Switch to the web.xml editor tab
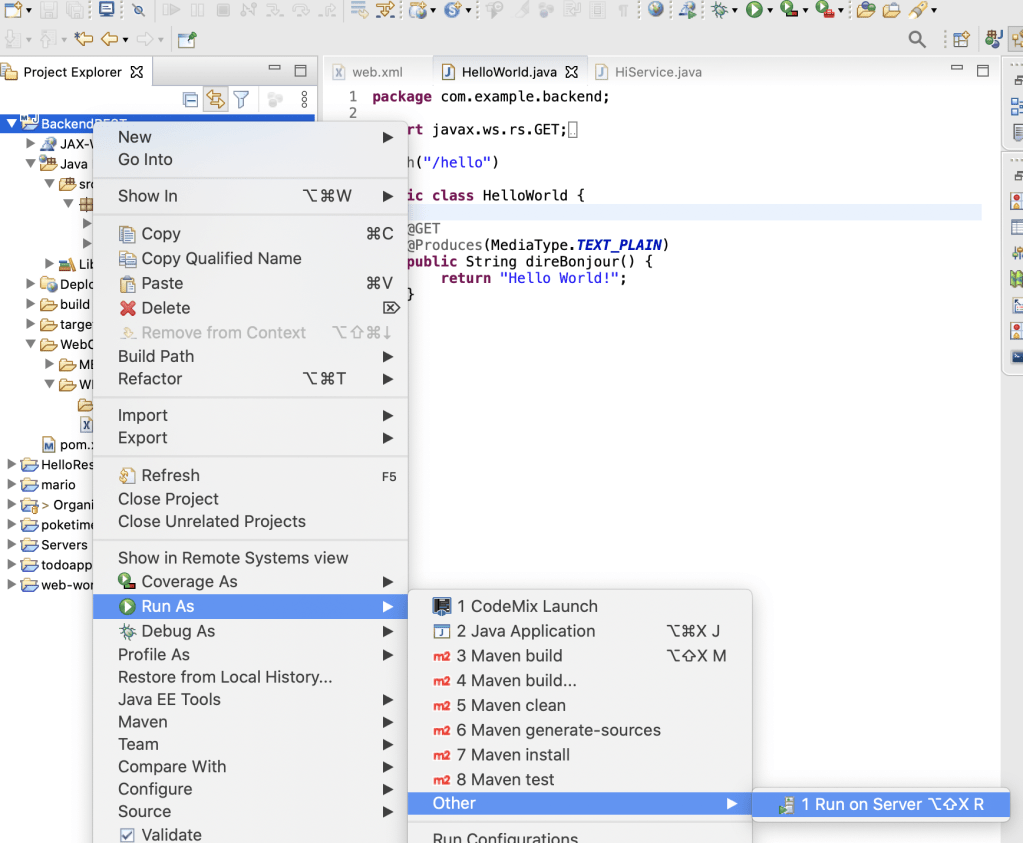Viewport: 1023px width, 843px height. (376, 72)
